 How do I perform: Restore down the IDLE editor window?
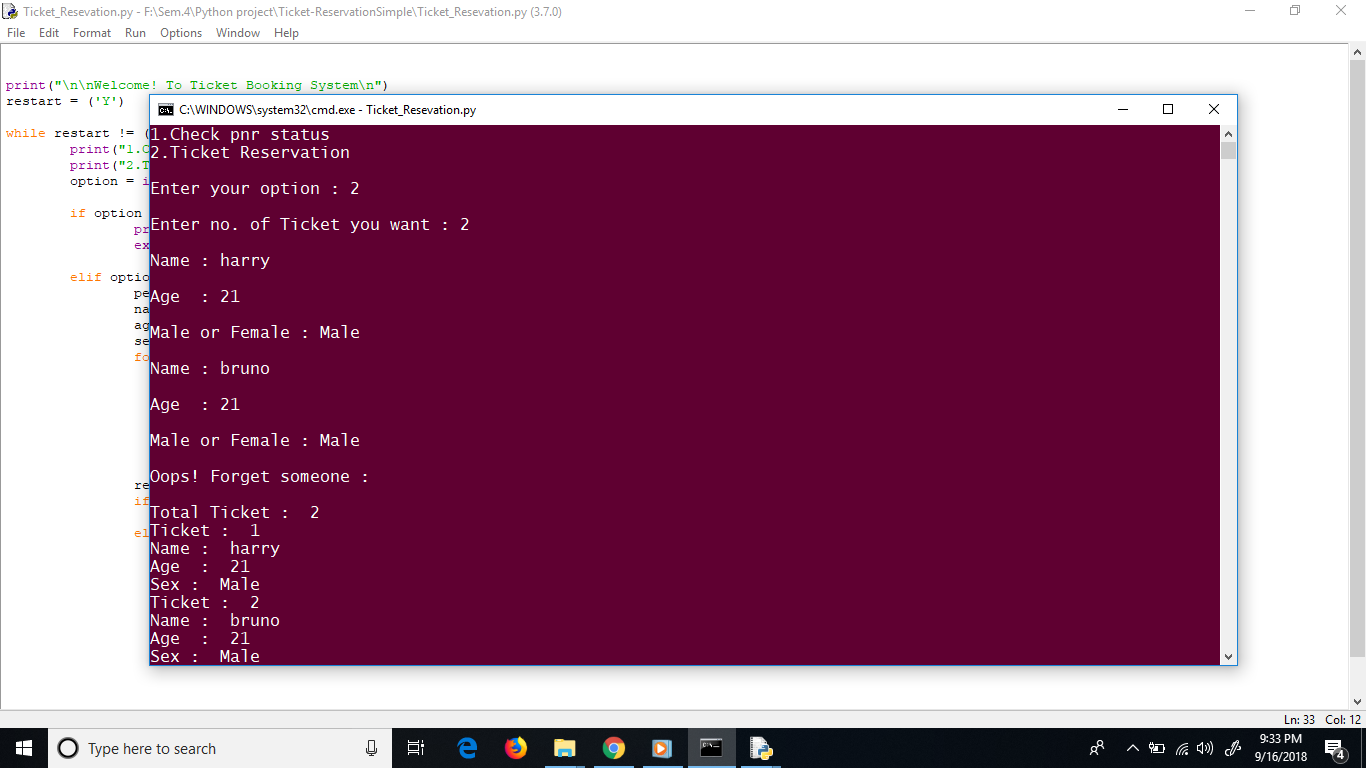1296,11
